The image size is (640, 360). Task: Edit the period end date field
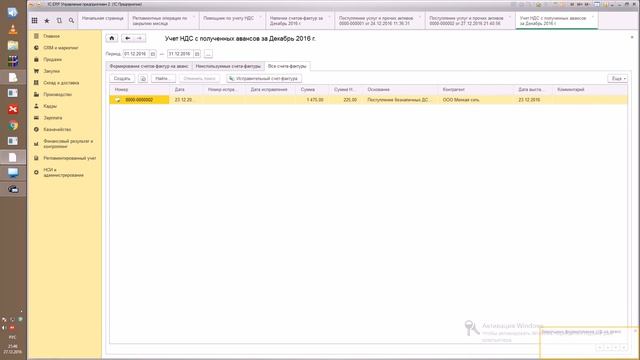(x=180, y=54)
